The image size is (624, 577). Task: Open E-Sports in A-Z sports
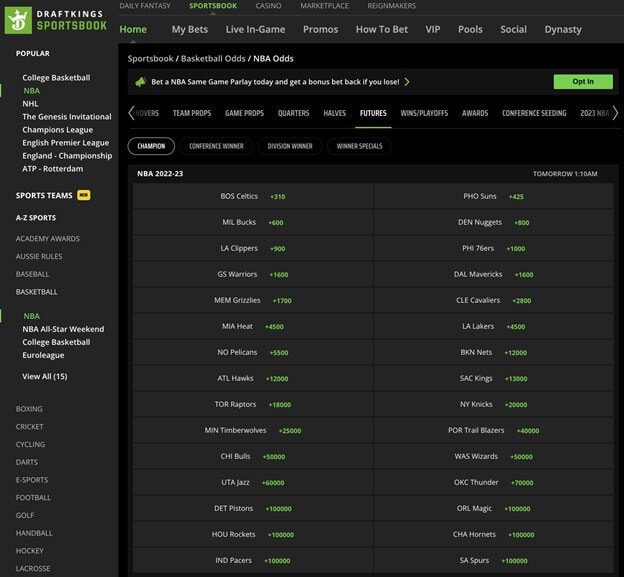tap(32, 480)
